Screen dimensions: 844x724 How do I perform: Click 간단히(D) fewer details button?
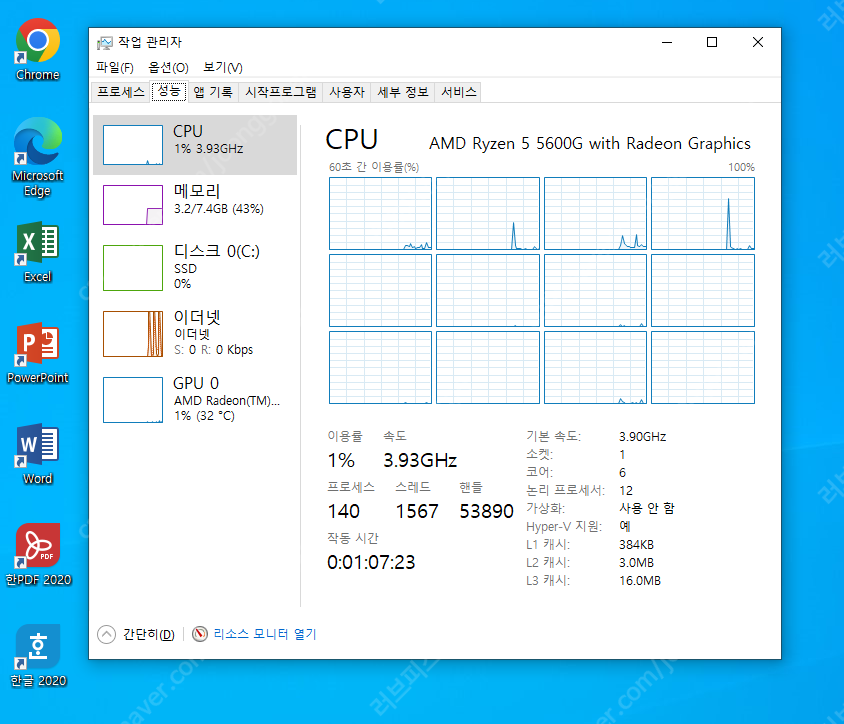(x=149, y=634)
